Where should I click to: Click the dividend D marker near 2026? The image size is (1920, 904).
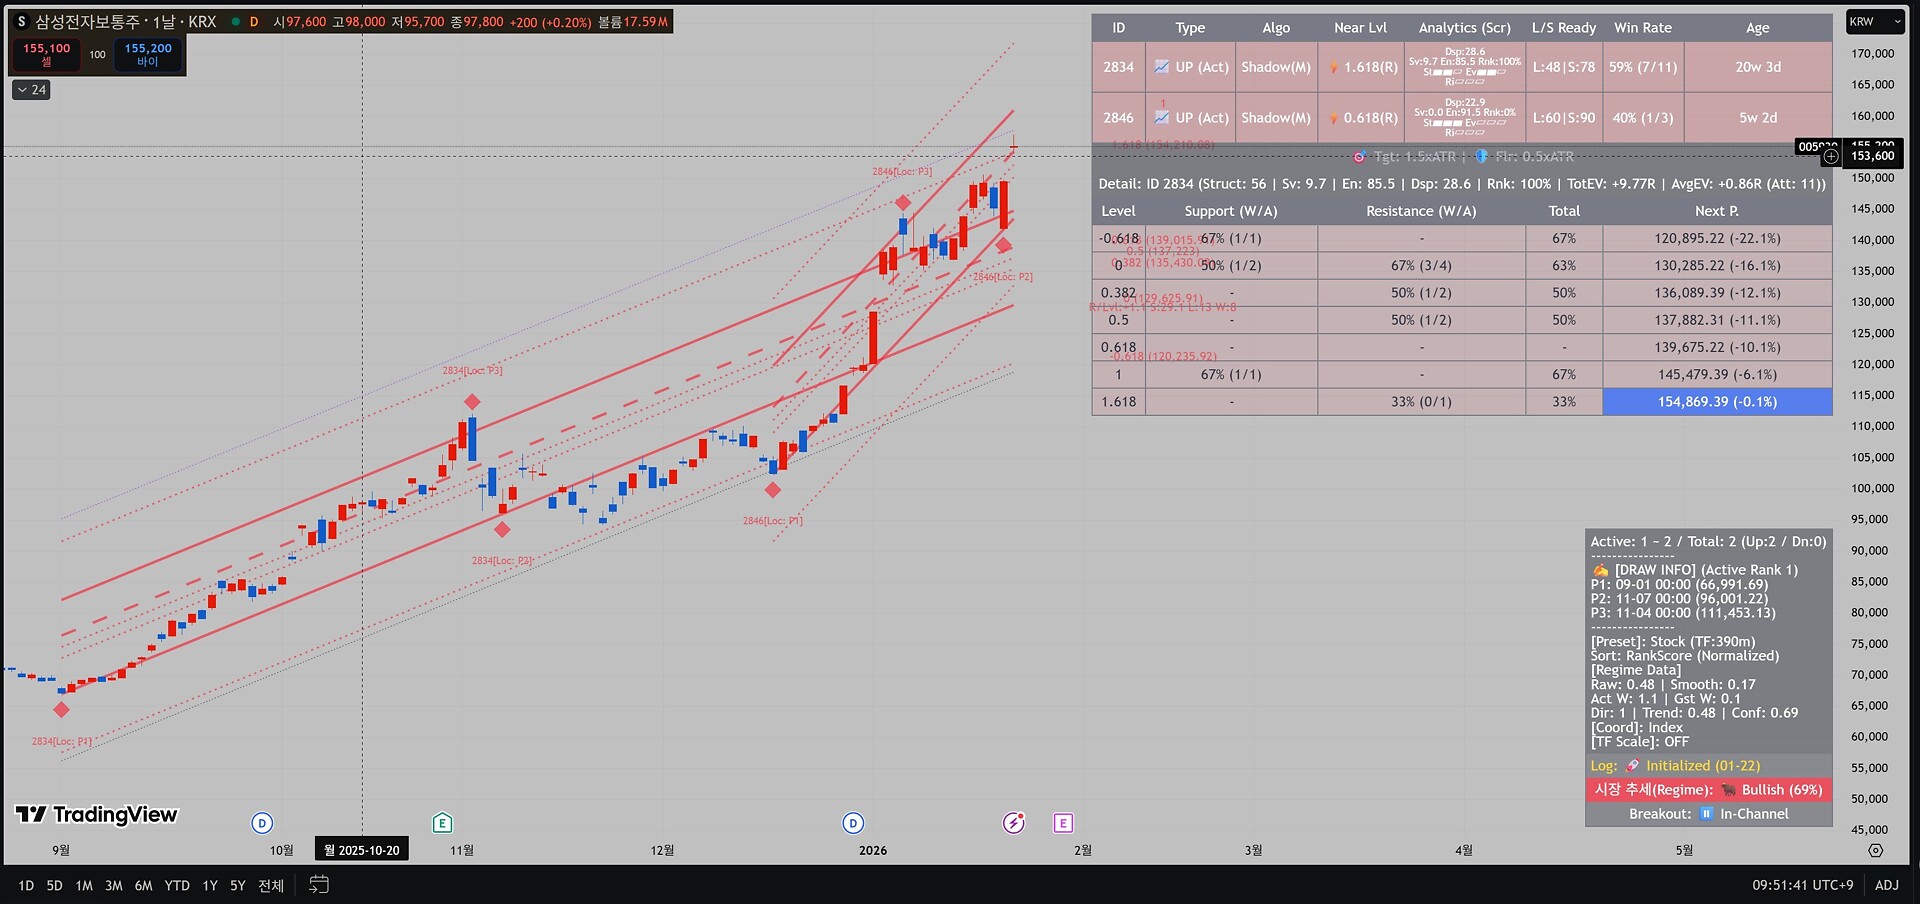click(x=853, y=823)
